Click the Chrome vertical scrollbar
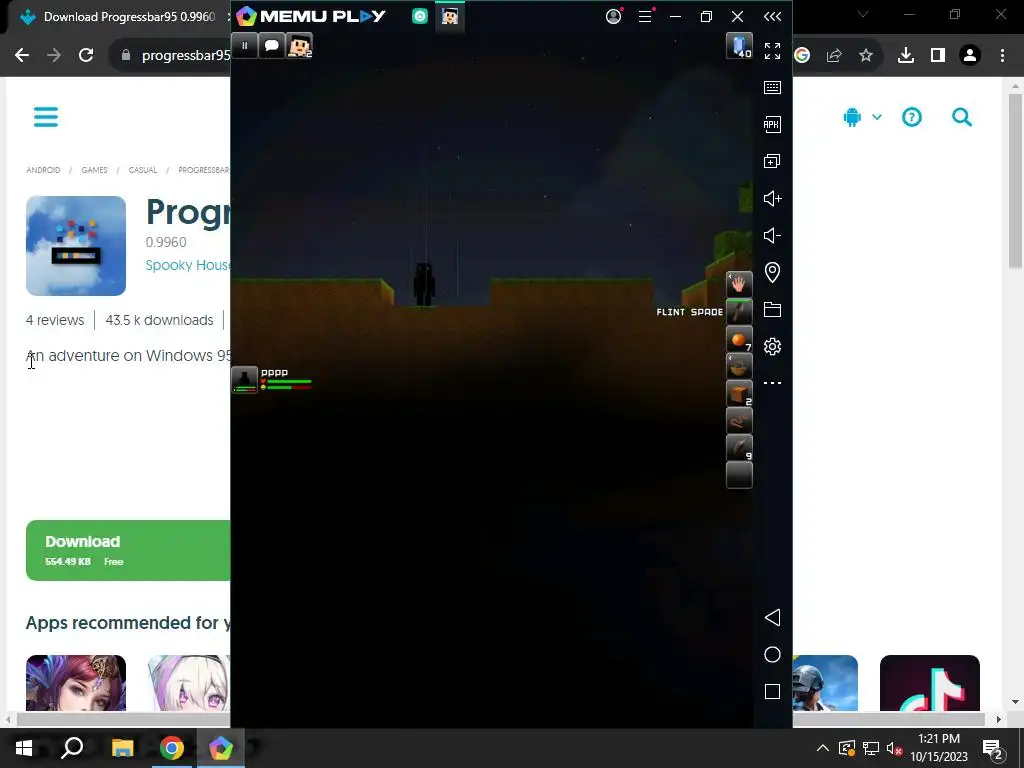Viewport: 1024px width, 768px height. 1015,180
